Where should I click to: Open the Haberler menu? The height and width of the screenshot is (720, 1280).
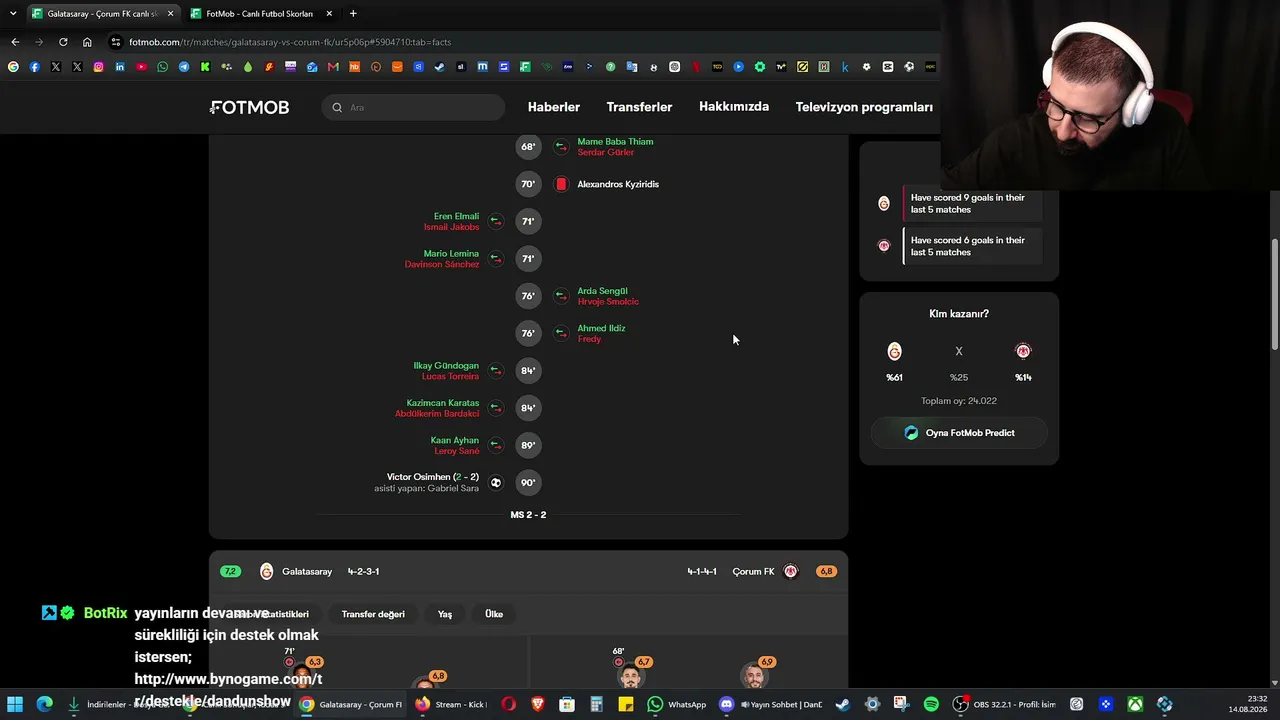[x=554, y=107]
